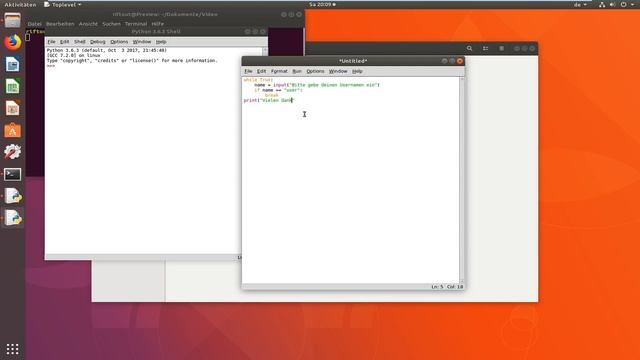Open Window menu in Untitled editor
The width and height of the screenshot is (640, 360).
tap(338, 71)
